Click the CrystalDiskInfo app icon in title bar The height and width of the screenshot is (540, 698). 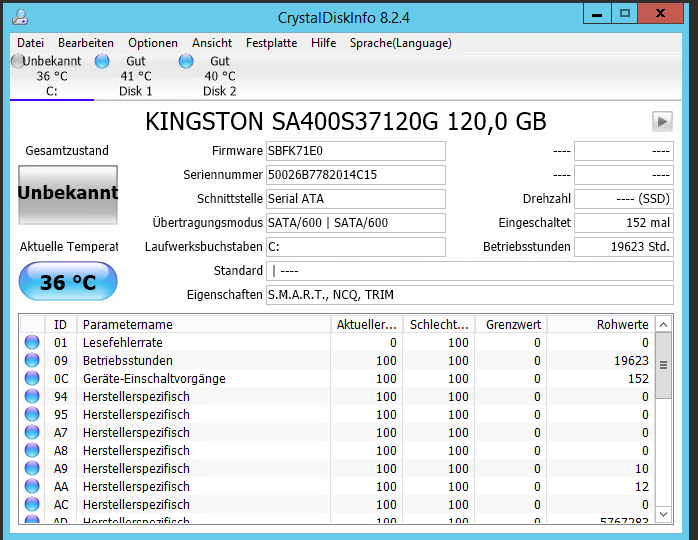pos(20,17)
